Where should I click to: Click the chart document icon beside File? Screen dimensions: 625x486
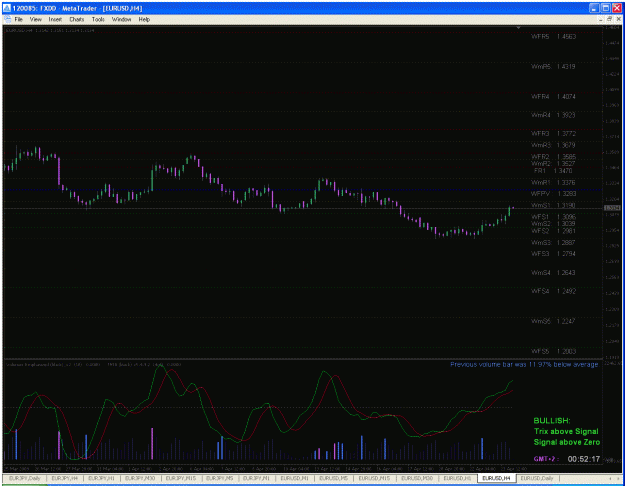click(x=7, y=19)
